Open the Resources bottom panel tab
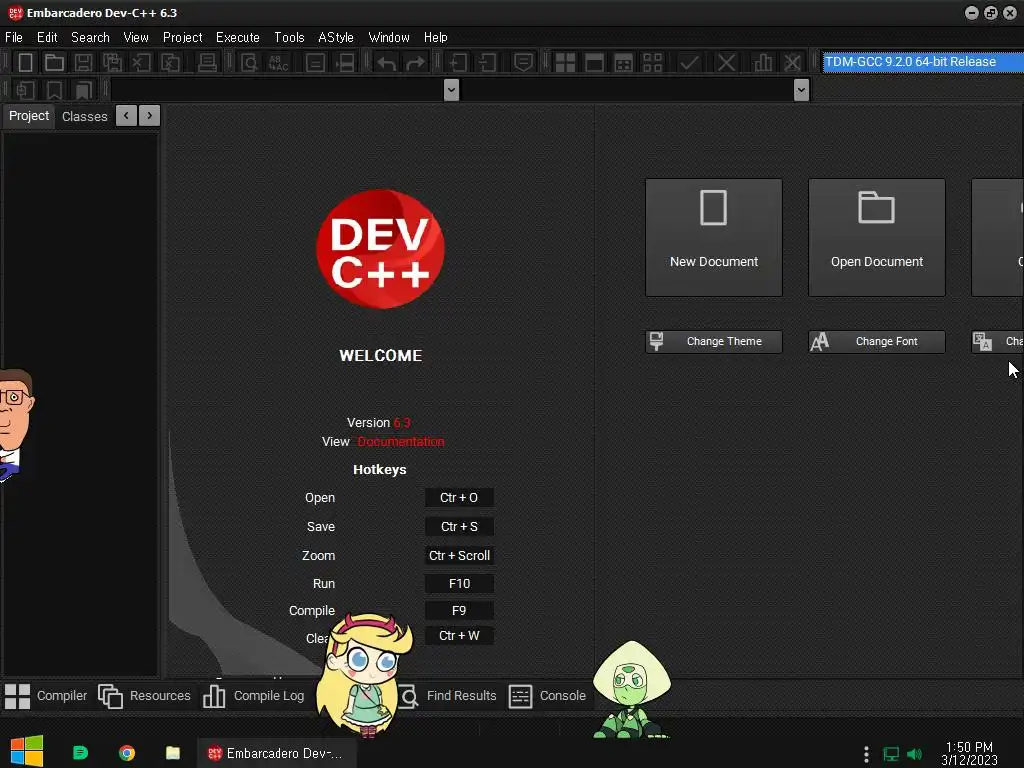Screen dimensions: 1024x768 tap(144, 696)
